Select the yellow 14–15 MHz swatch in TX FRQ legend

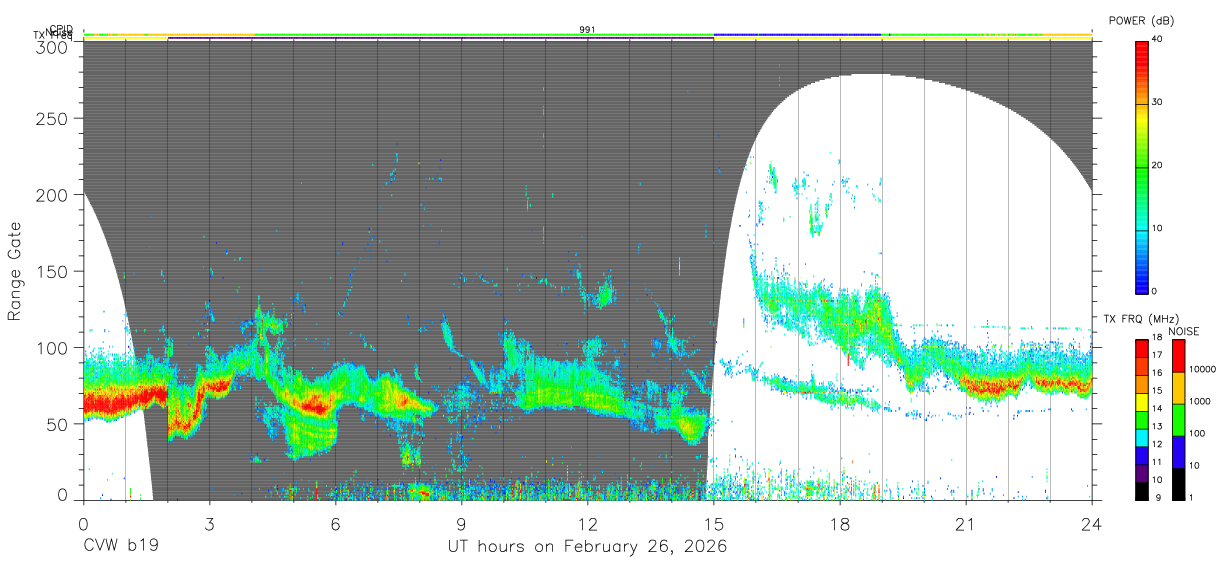click(x=1141, y=402)
